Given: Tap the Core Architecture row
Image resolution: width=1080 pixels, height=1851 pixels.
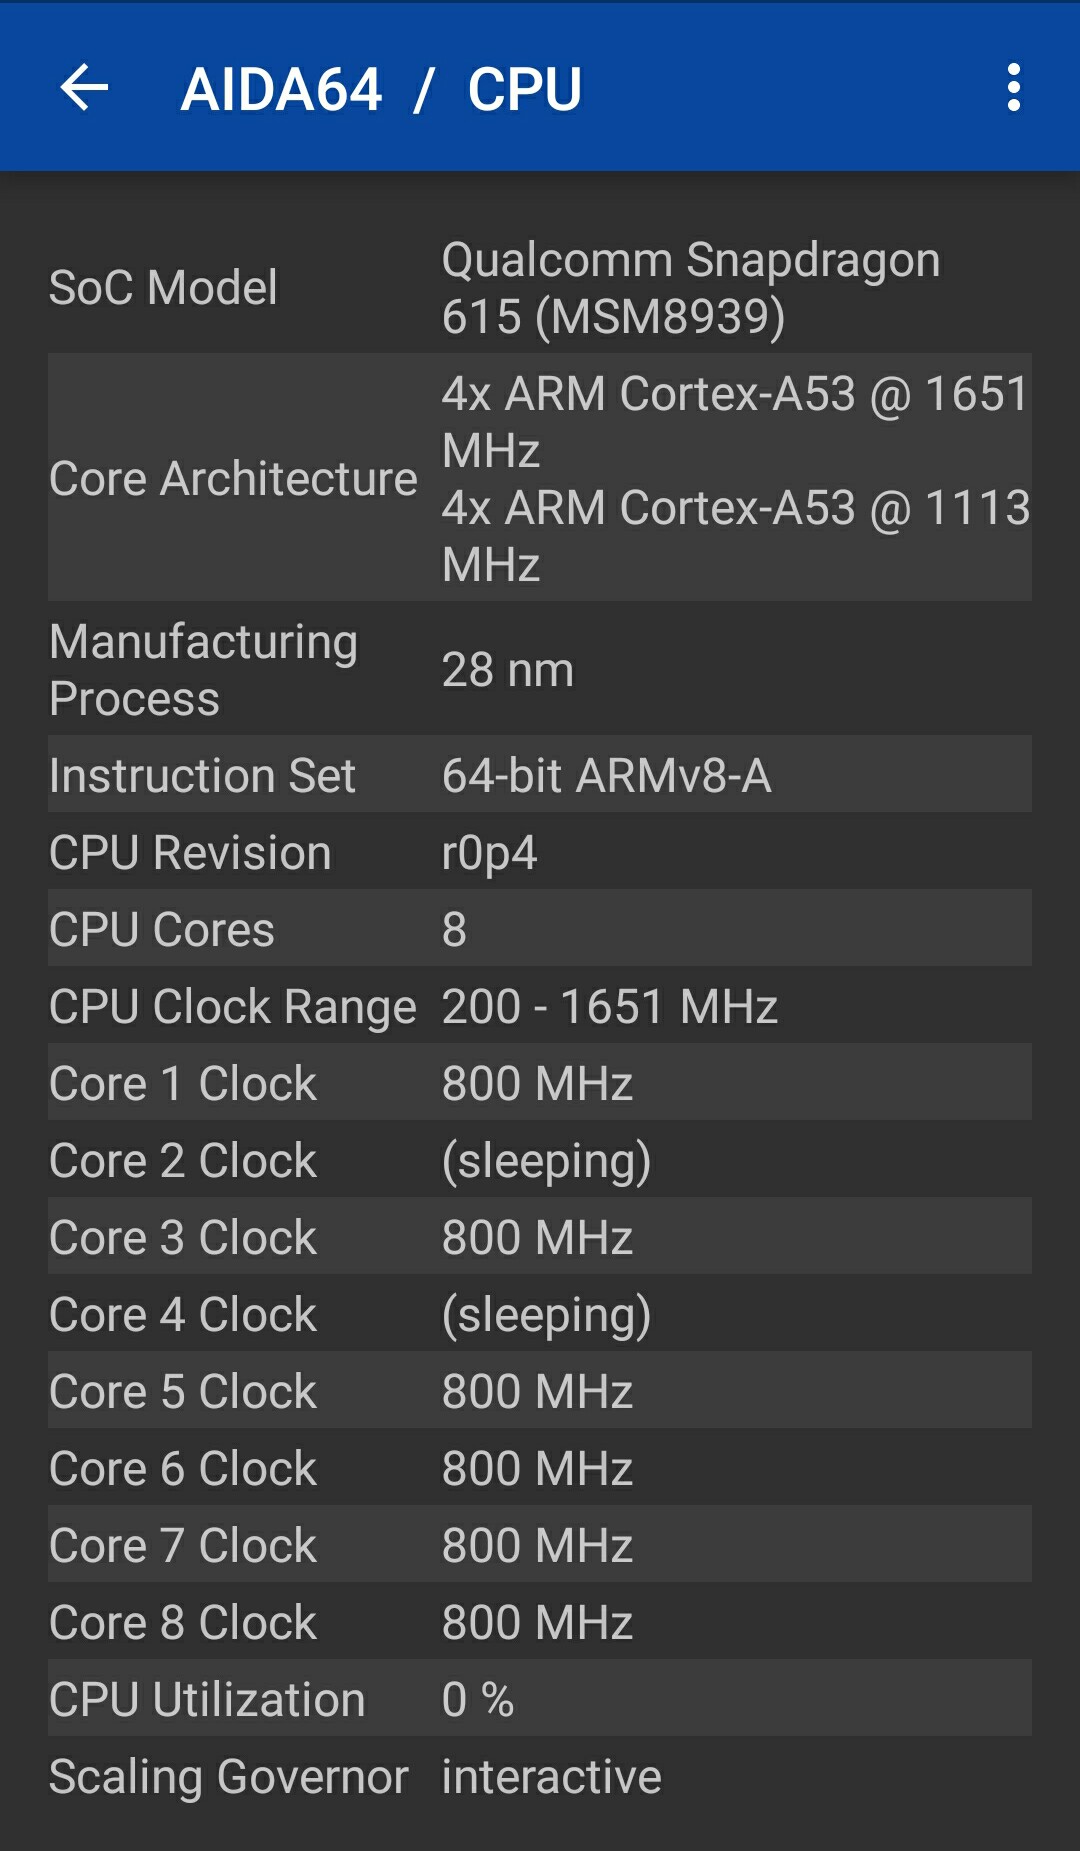Looking at the screenshot, I should pyautogui.click(x=540, y=478).
